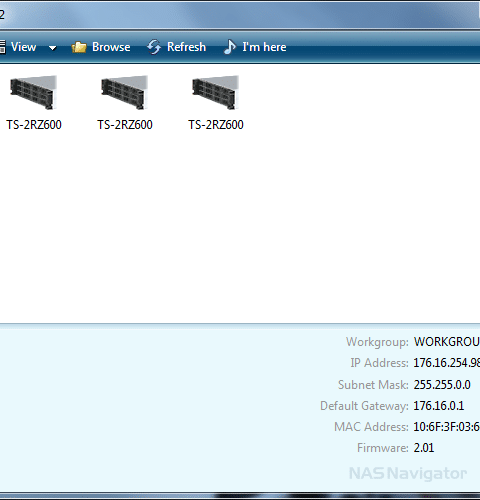Click the Browse folder icon
This screenshot has width=480, height=500.
click(x=79, y=47)
